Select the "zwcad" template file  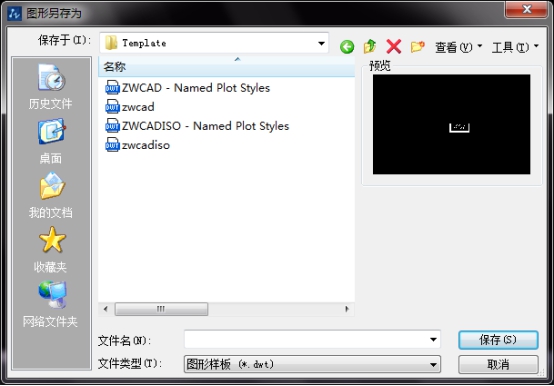pyautogui.click(x=130, y=107)
